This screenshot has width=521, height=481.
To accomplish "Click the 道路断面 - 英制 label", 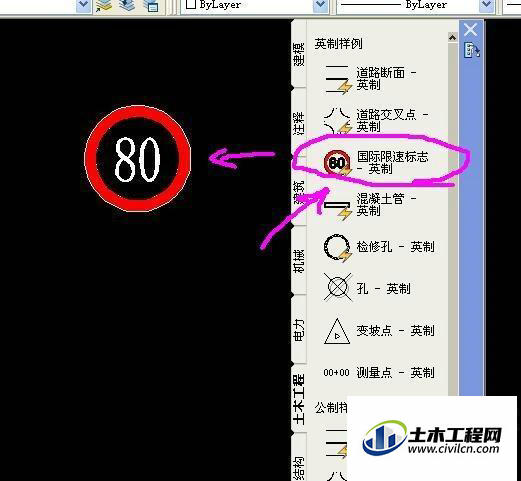I will [x=387, y=79].
